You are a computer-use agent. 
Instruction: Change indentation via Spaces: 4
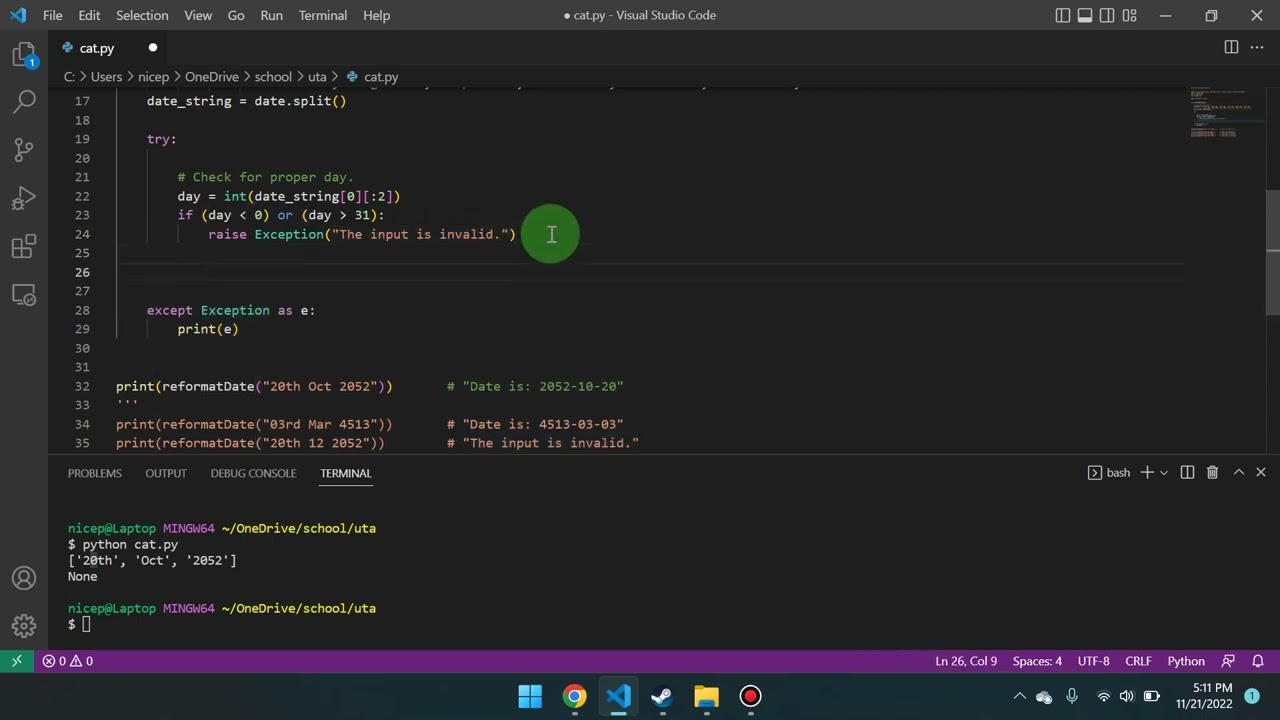coord(1037,661)
